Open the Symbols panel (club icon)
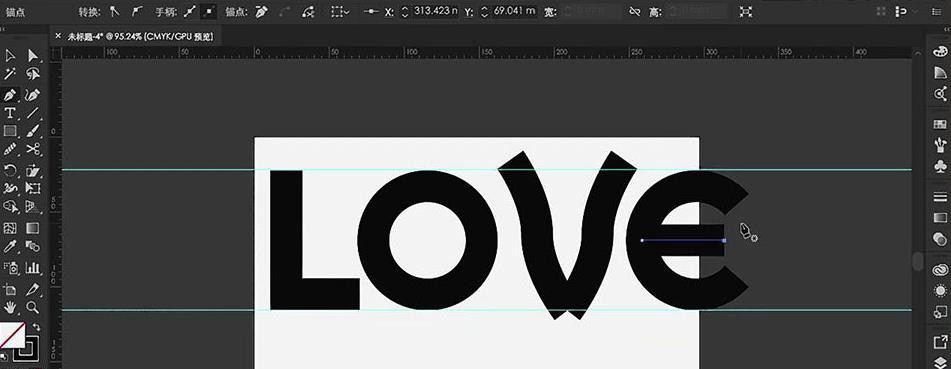 pos(940,165)
